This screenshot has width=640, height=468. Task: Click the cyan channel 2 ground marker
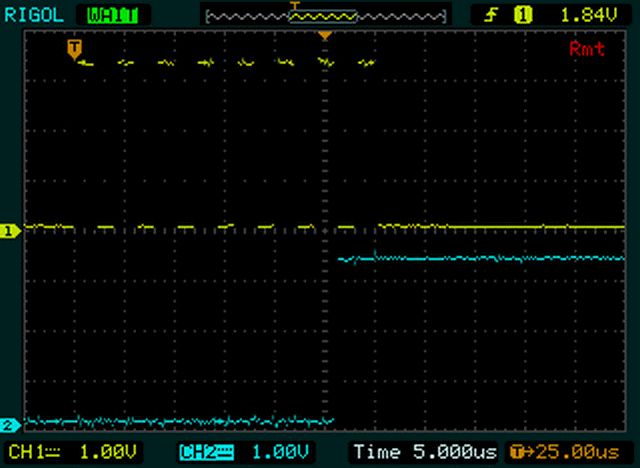pos(10,426)
